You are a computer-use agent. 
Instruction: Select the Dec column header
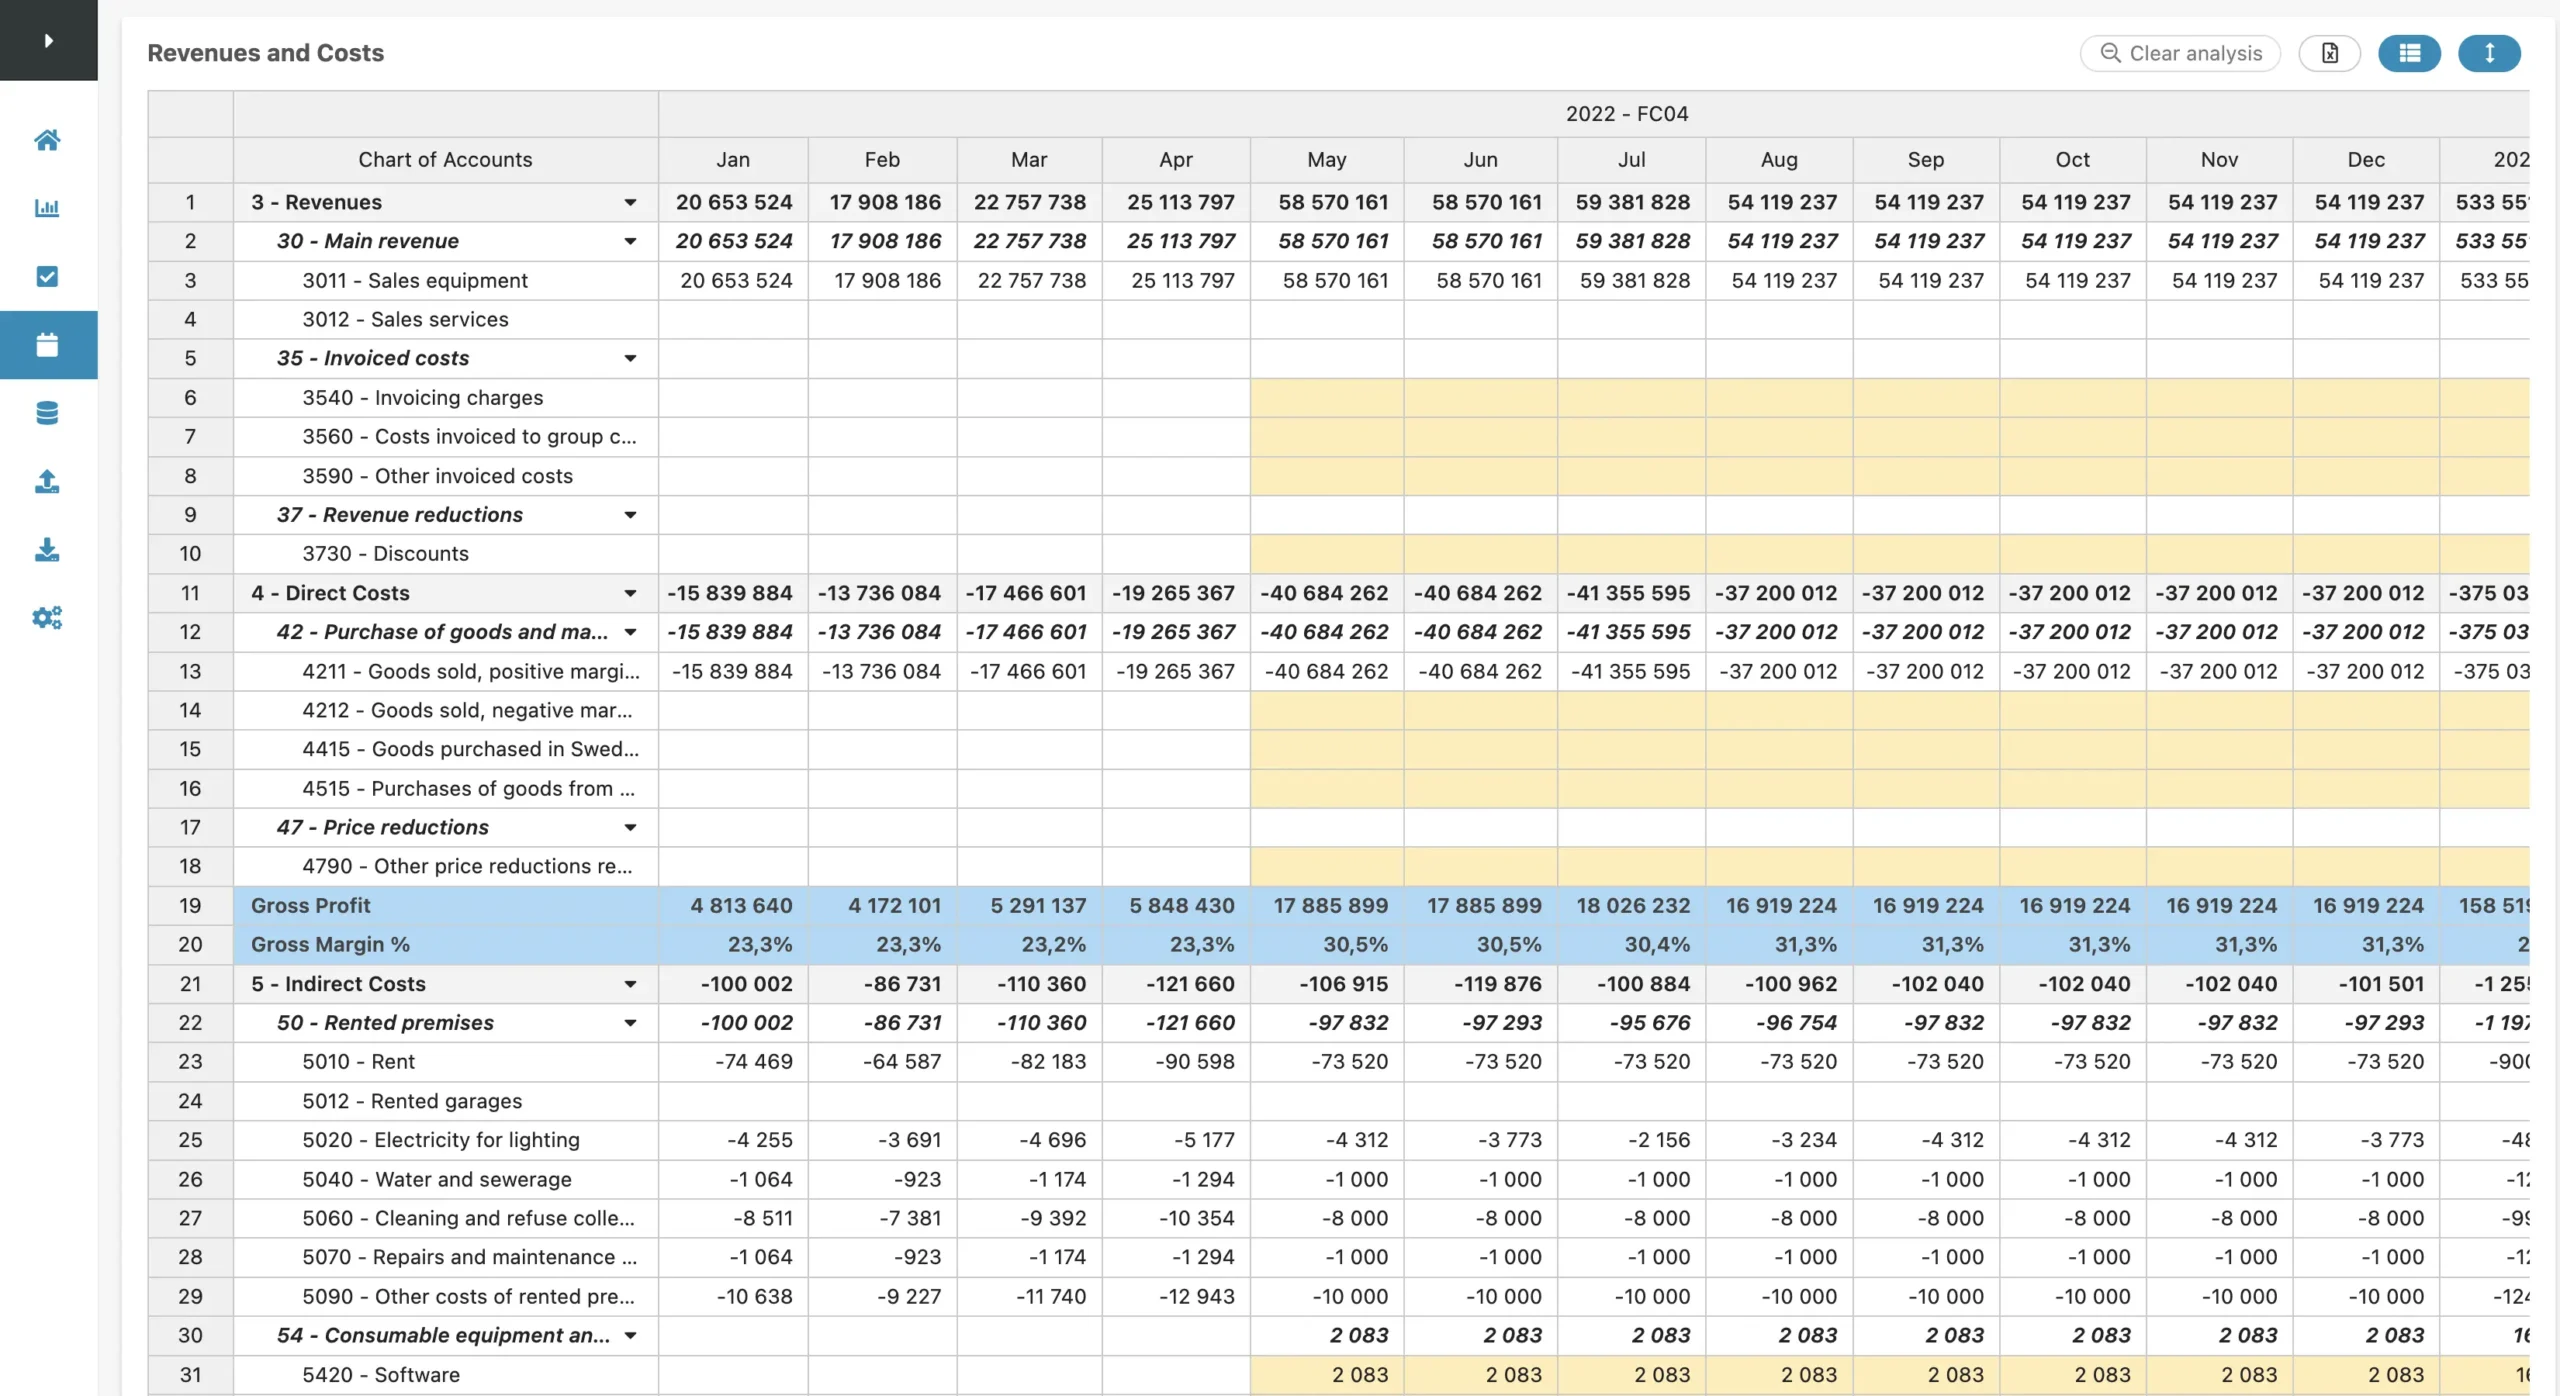tap(2366, 160)
